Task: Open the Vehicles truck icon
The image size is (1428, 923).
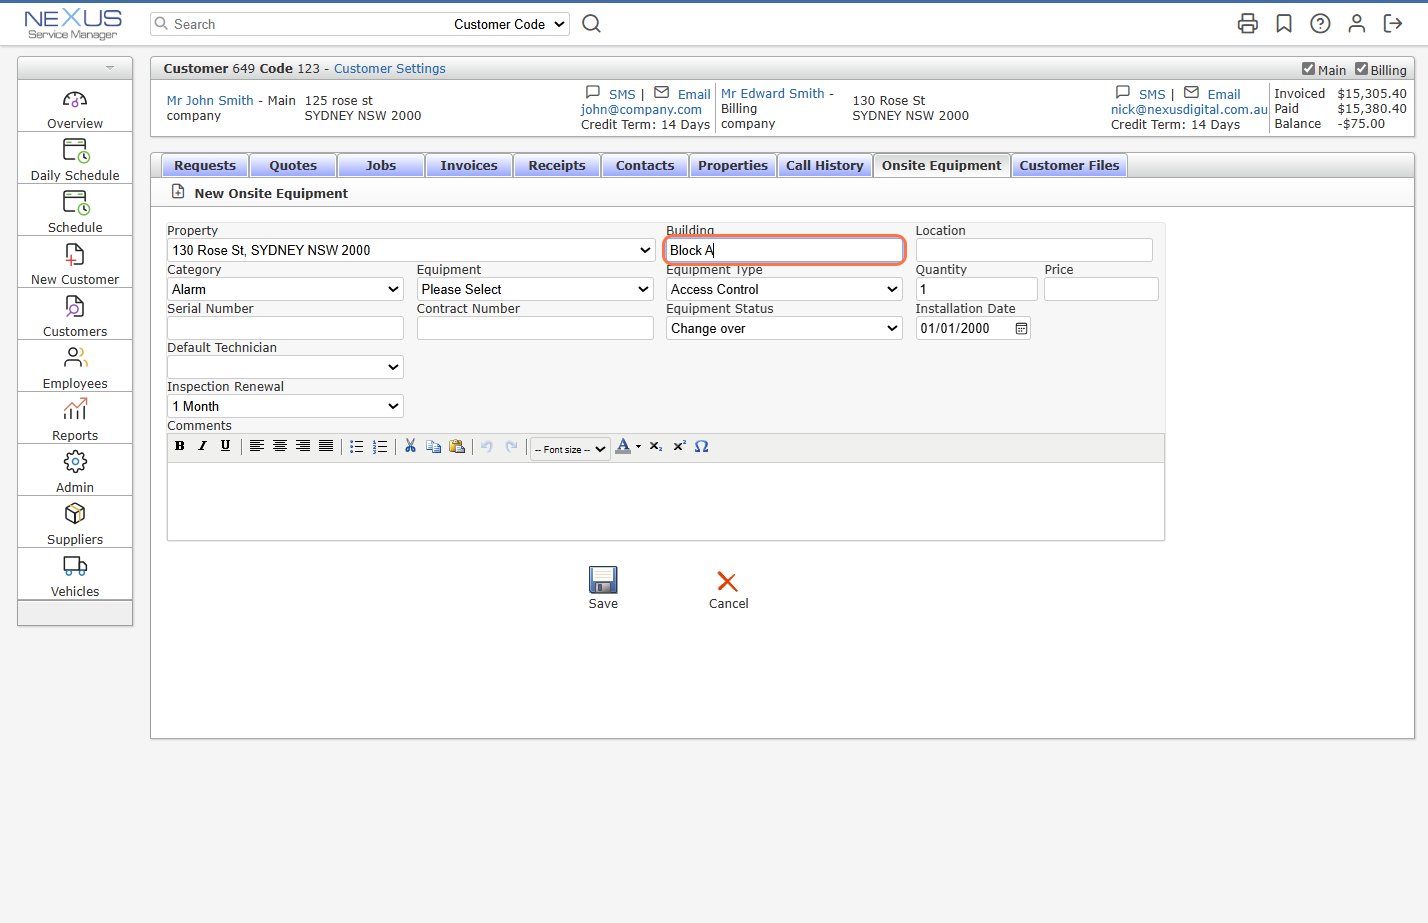Action: click(75, 565)
